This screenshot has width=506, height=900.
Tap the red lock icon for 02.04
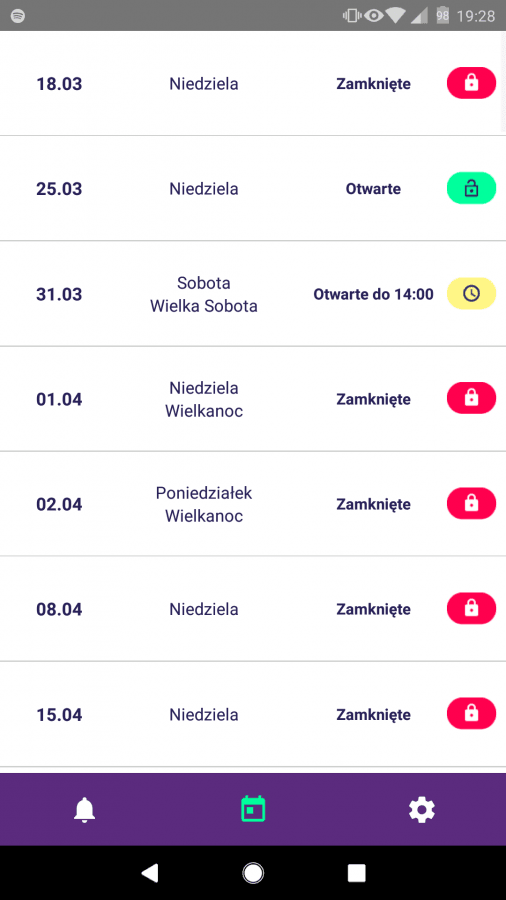pyautogui.click(x=471, y=503)
